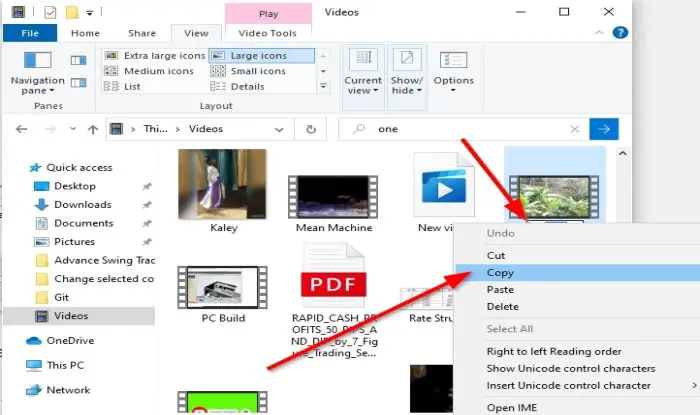Click the blue search arrow button
The width and height of the screenshot is (700, 415).
tap(604, 129)
